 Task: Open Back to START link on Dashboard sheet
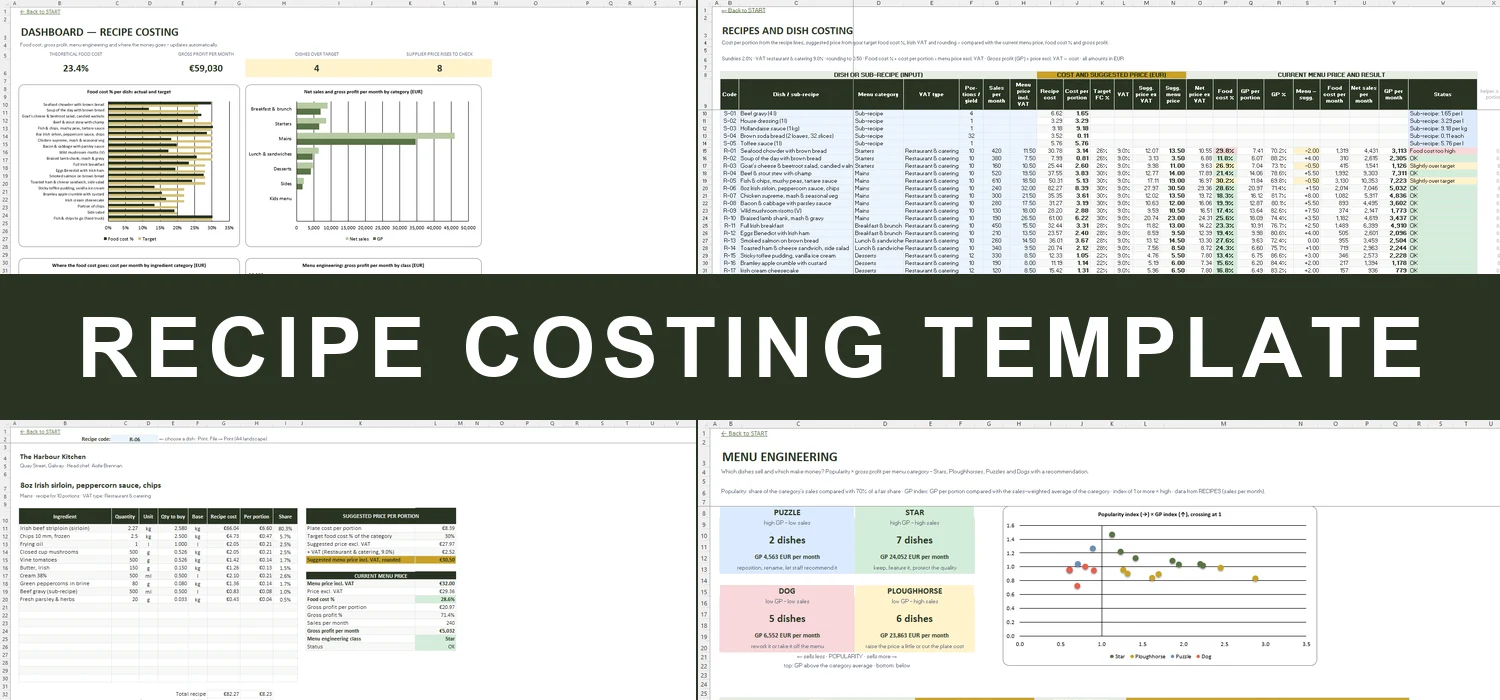[x=40, y=12]
